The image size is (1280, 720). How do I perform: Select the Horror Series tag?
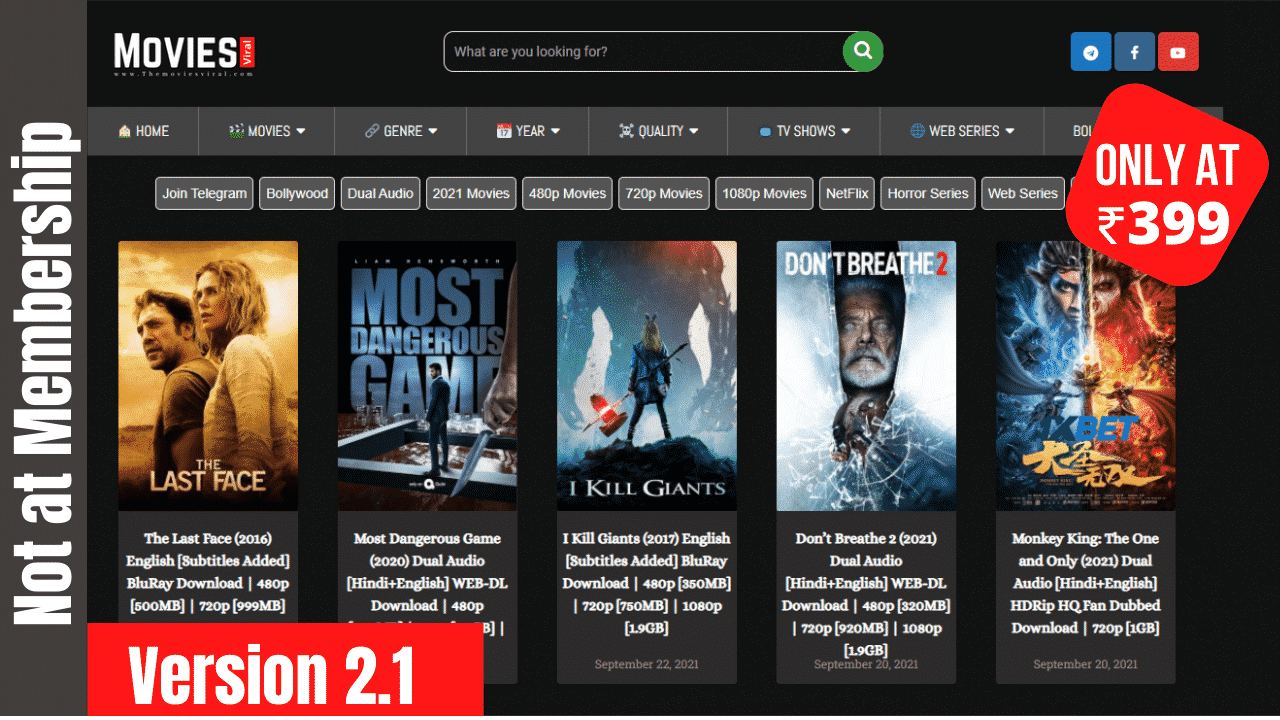(x=927, y=193)
